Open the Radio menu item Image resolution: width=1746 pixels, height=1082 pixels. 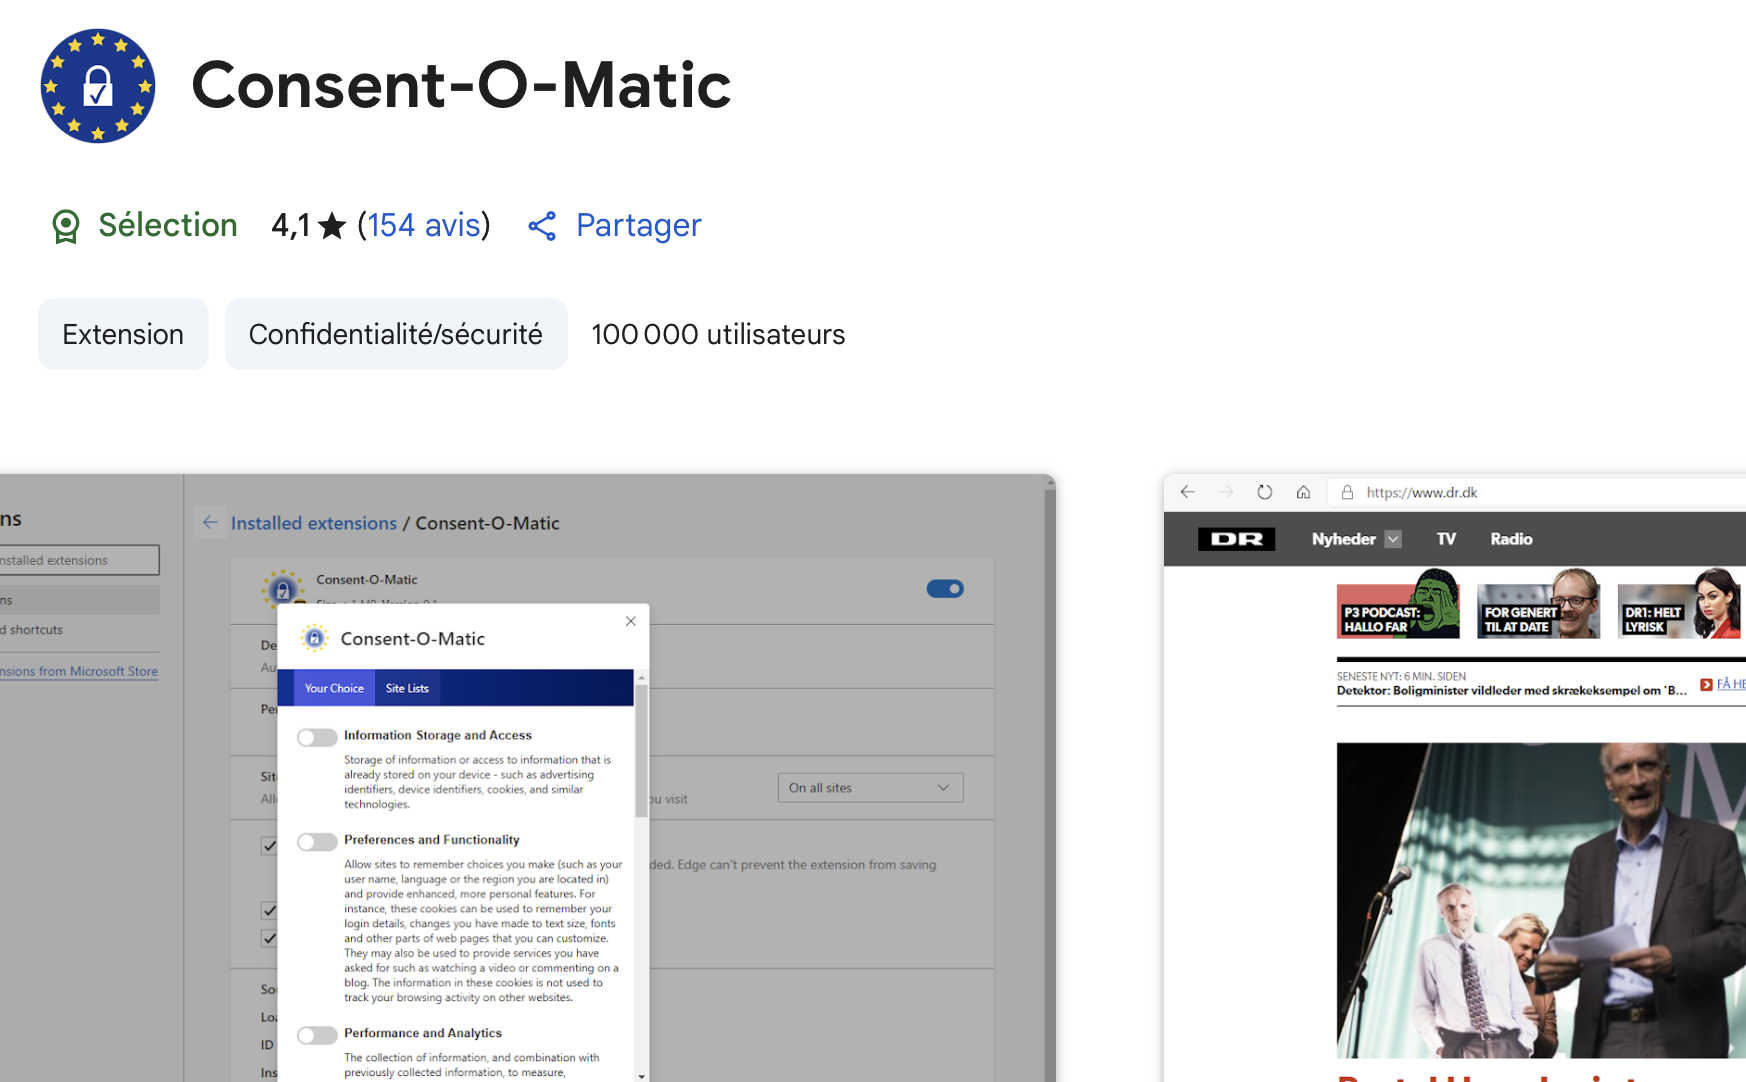[x=1511, y=539]
